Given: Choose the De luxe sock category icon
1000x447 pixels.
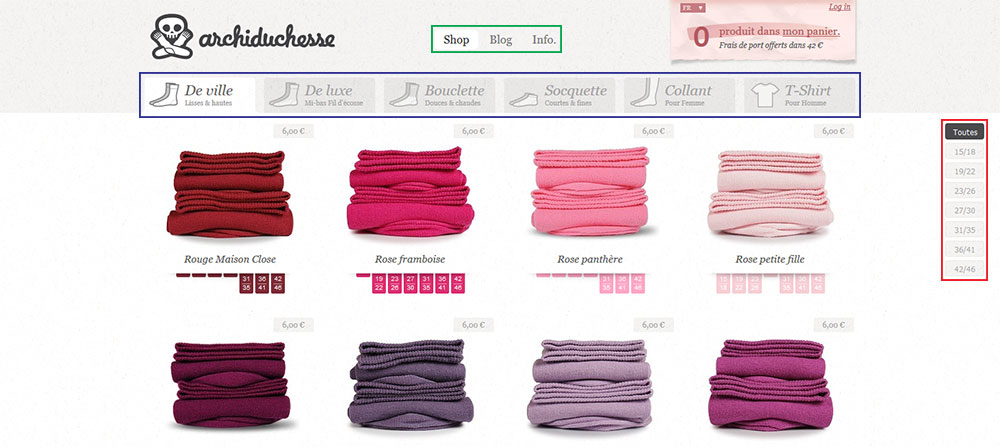Looking at the screenshot, I should (284, 94).
